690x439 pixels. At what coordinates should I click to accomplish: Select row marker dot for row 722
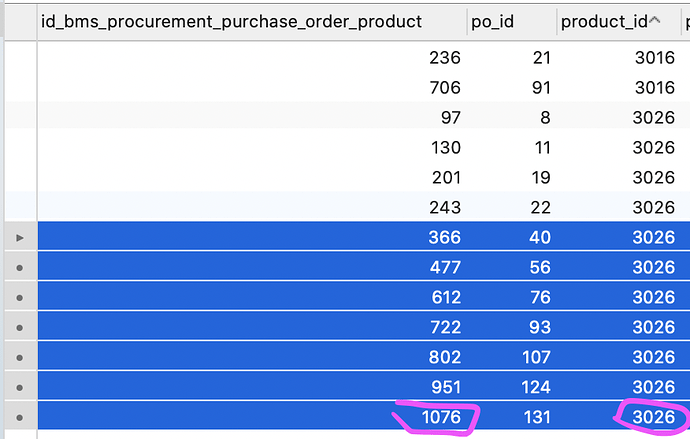tap(19, 327)
